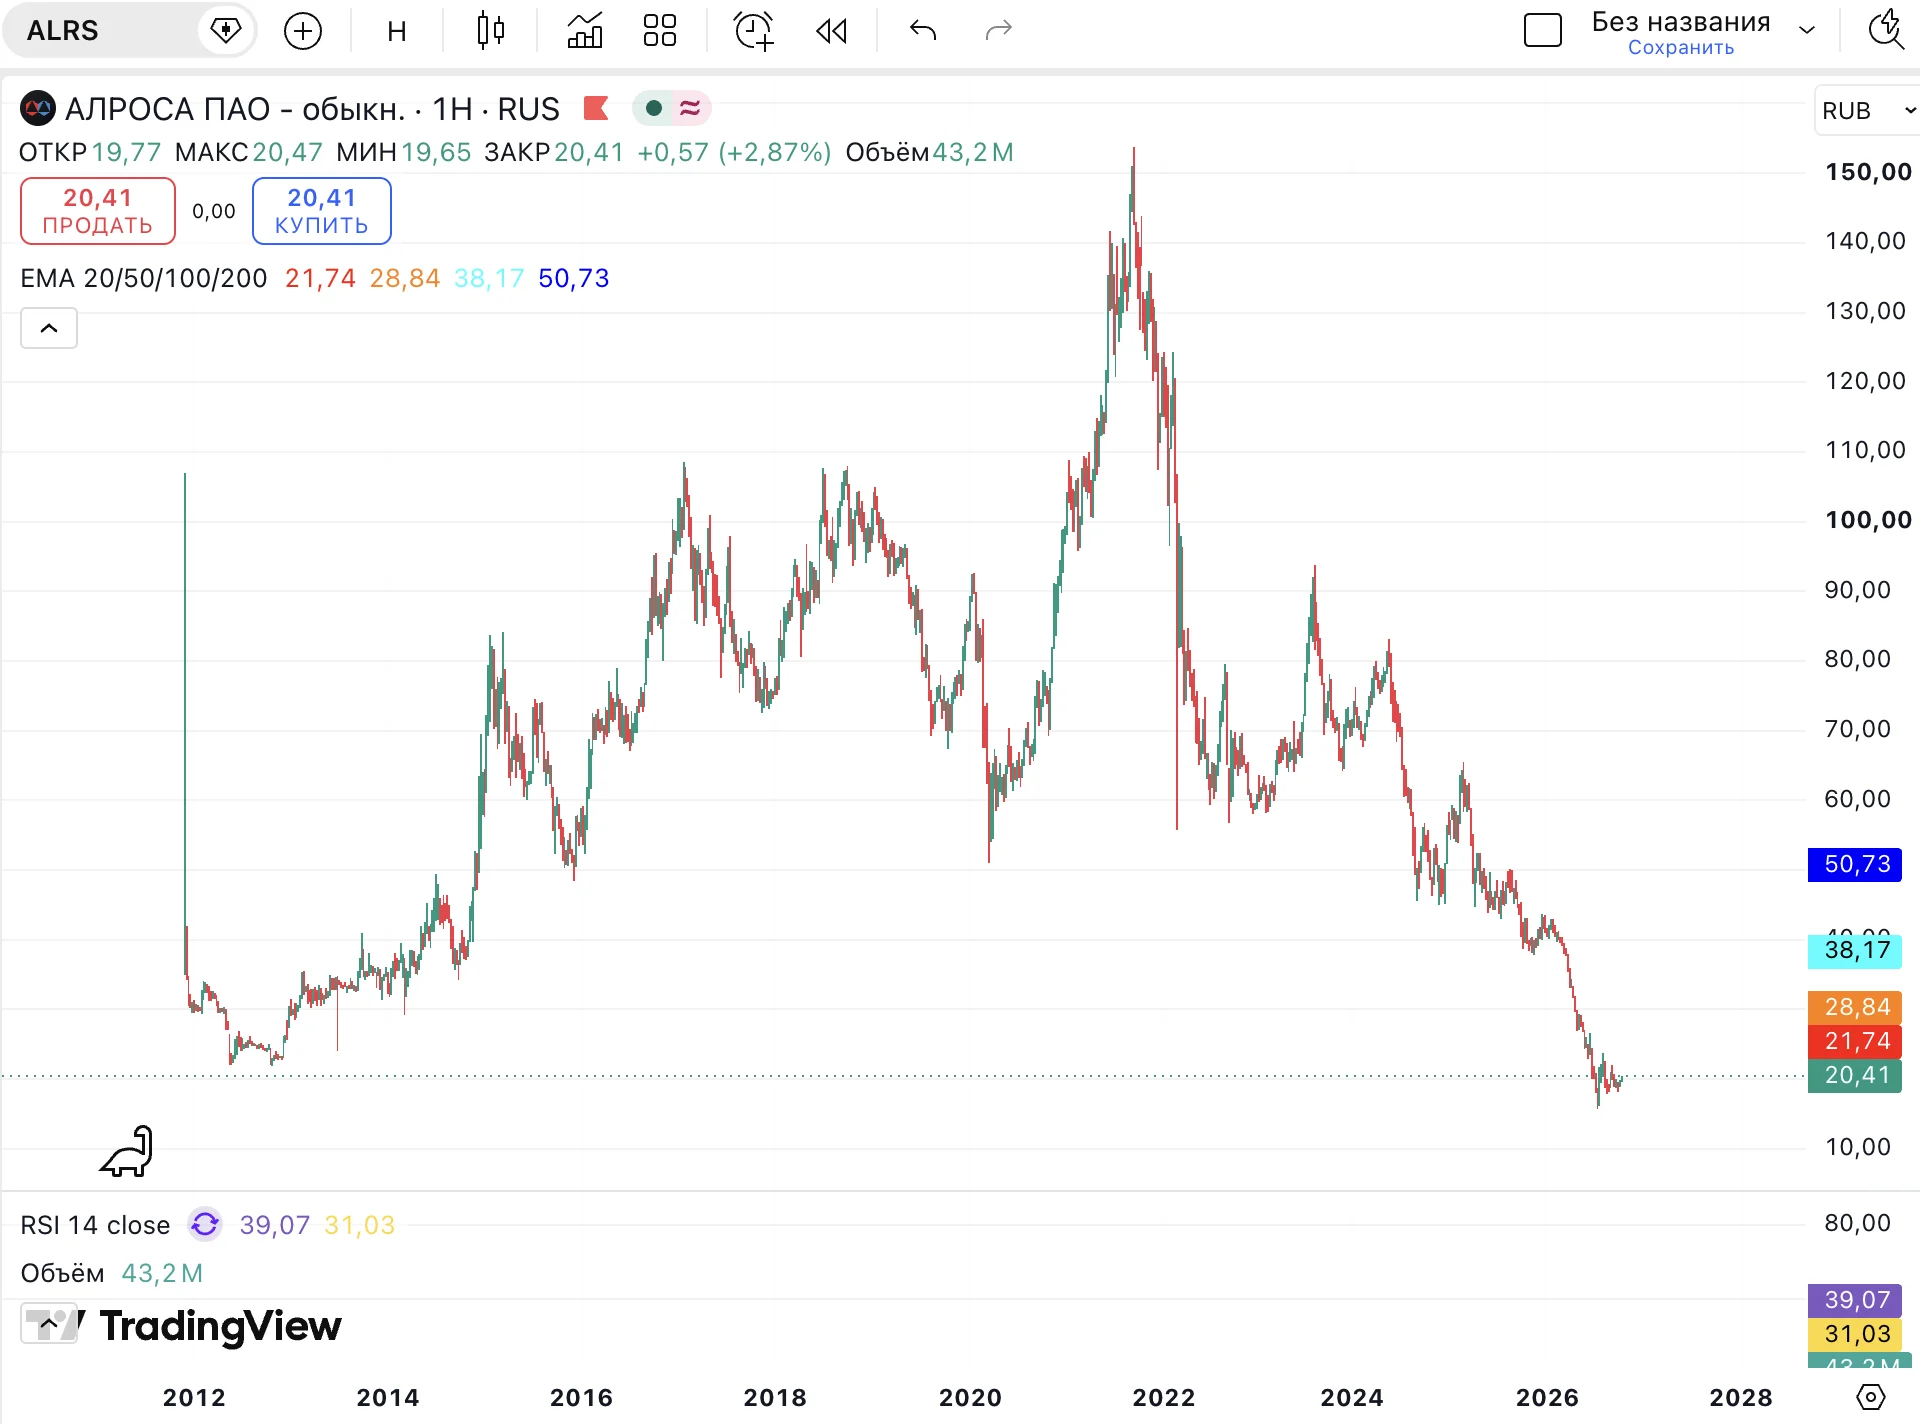Image resolution: width=1920 pixels, height=1424 pixels.
Task: Expand layout dropdown arrow beside 'Без названия'
Action: point(1807,31)
